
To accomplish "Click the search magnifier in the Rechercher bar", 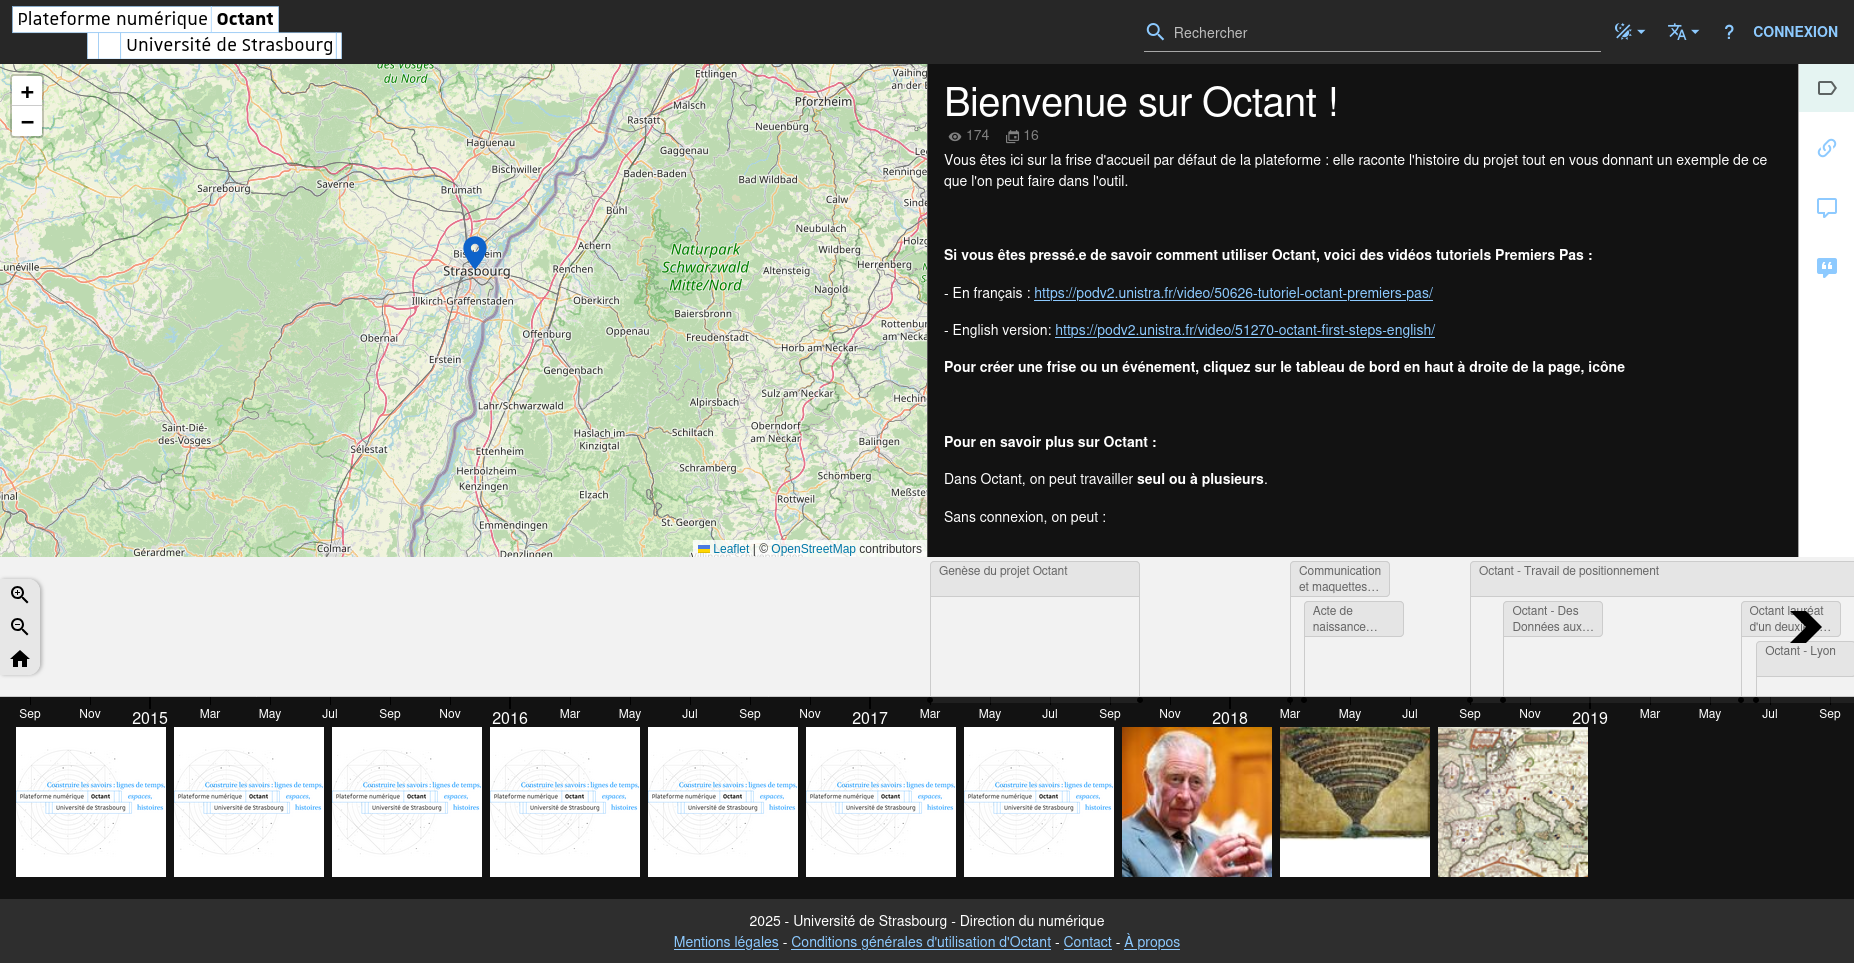I will 1155,32.
